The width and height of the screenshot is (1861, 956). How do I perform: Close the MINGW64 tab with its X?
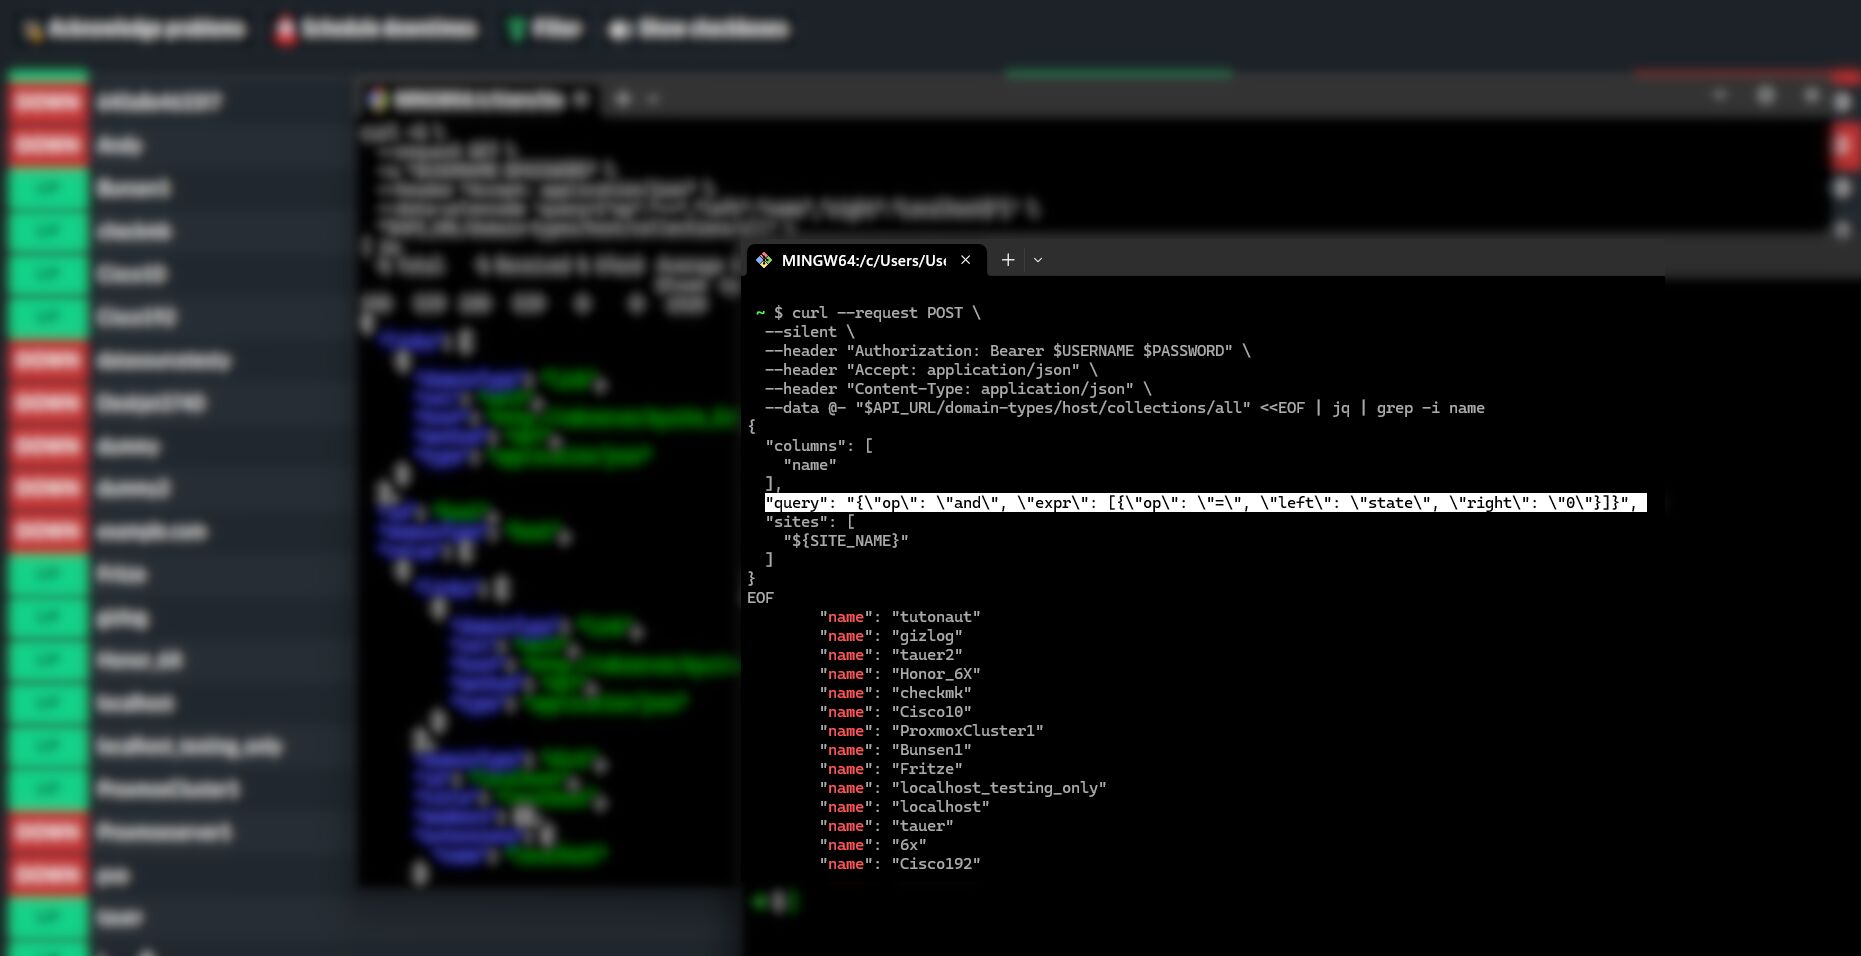pos(965,260)
